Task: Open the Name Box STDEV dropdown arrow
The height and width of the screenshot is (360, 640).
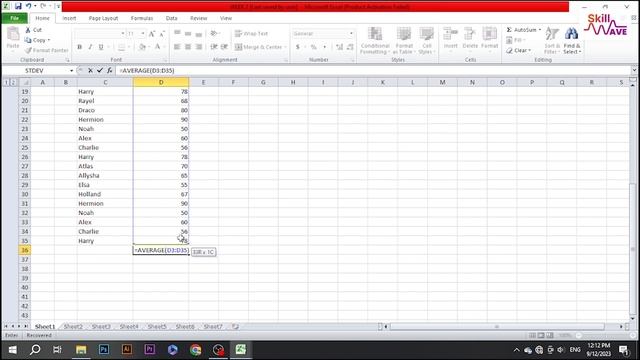Action: click(71, 71)
